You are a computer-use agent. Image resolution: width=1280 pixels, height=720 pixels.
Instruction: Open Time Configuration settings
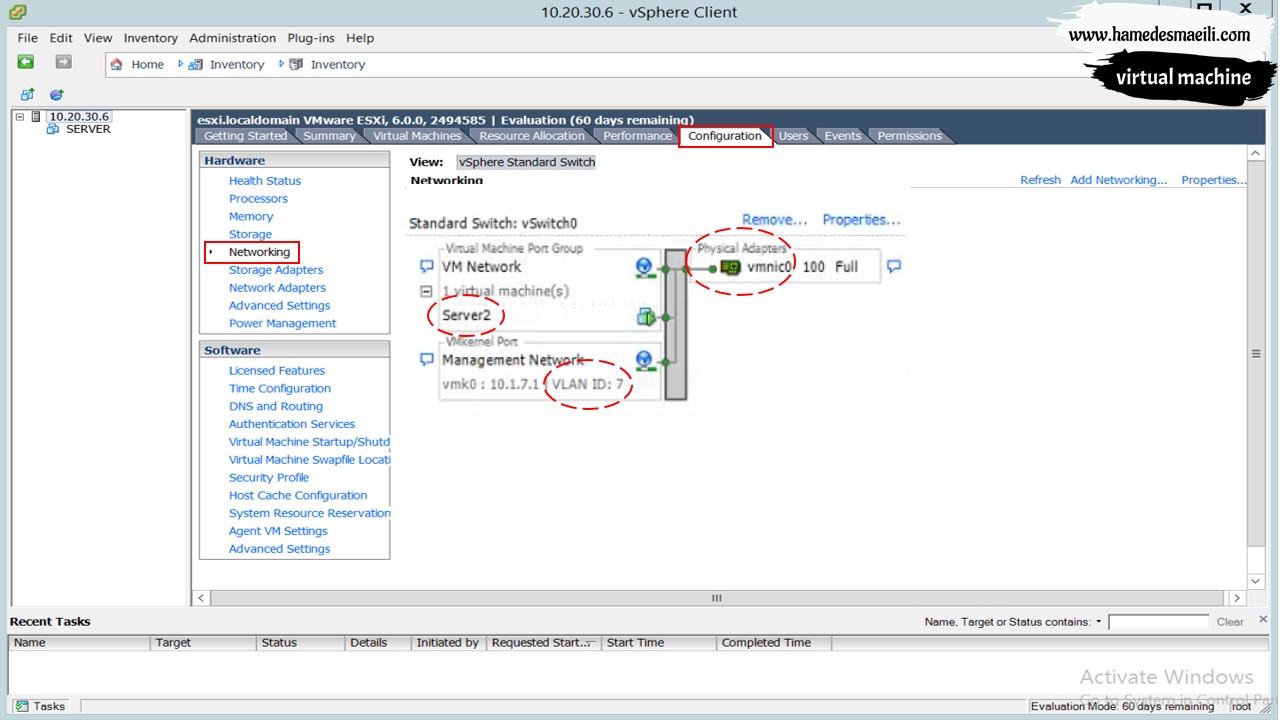[280, 389]
